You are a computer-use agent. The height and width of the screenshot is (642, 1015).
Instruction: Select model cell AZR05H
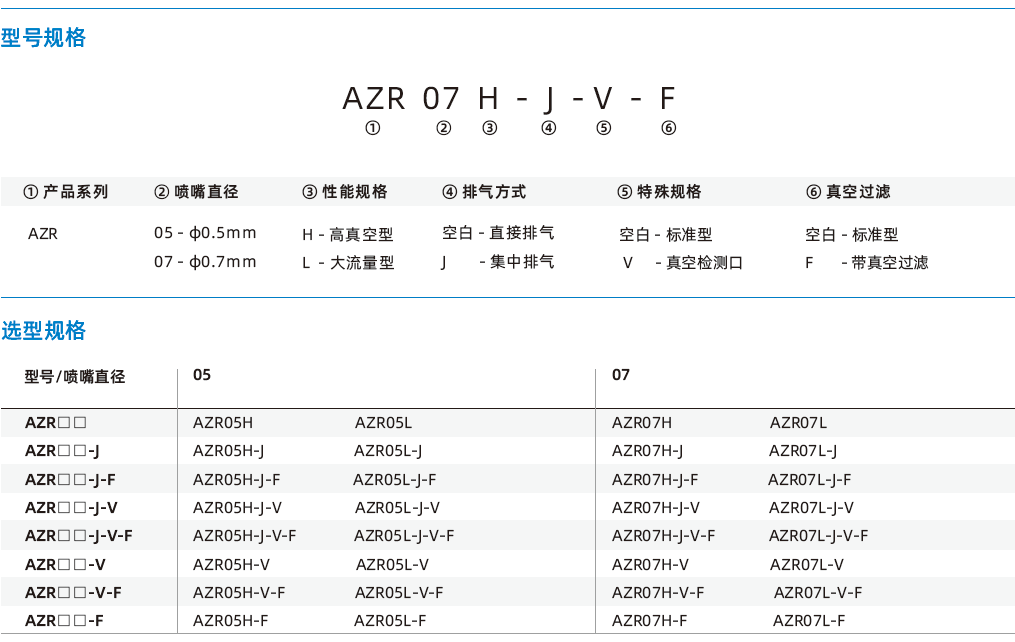pyautogui.click(x=223, y=423)
